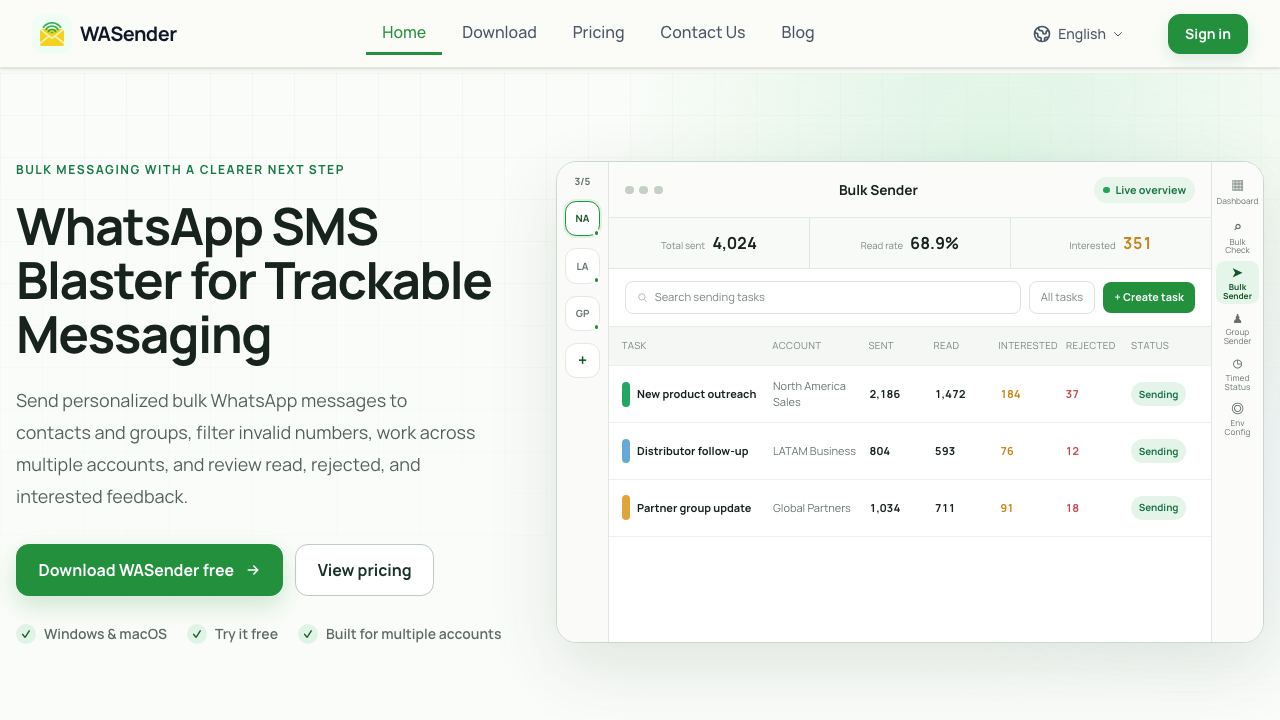This screenshot has width=1280, height=720.
Task: Click the TASK column header
Action: point(634,345)
